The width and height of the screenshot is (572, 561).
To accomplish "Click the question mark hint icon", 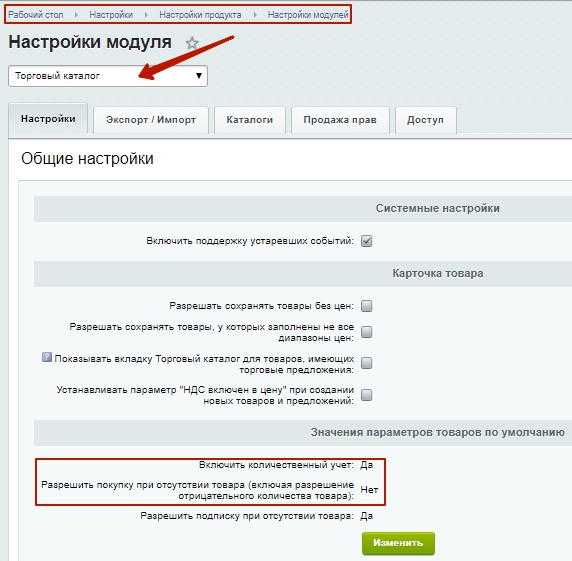I will click(47, 357).
